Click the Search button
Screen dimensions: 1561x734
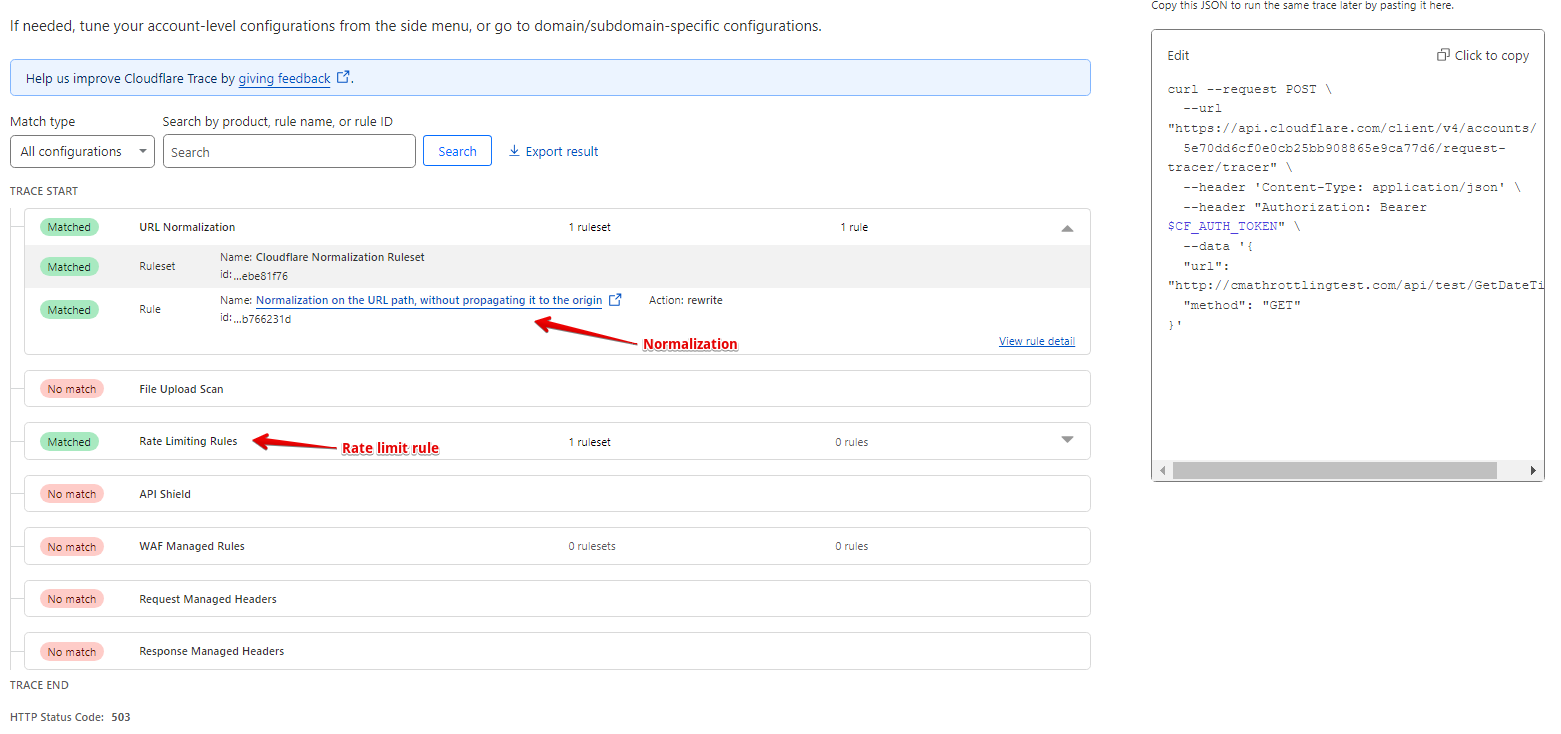coord(457,151)
